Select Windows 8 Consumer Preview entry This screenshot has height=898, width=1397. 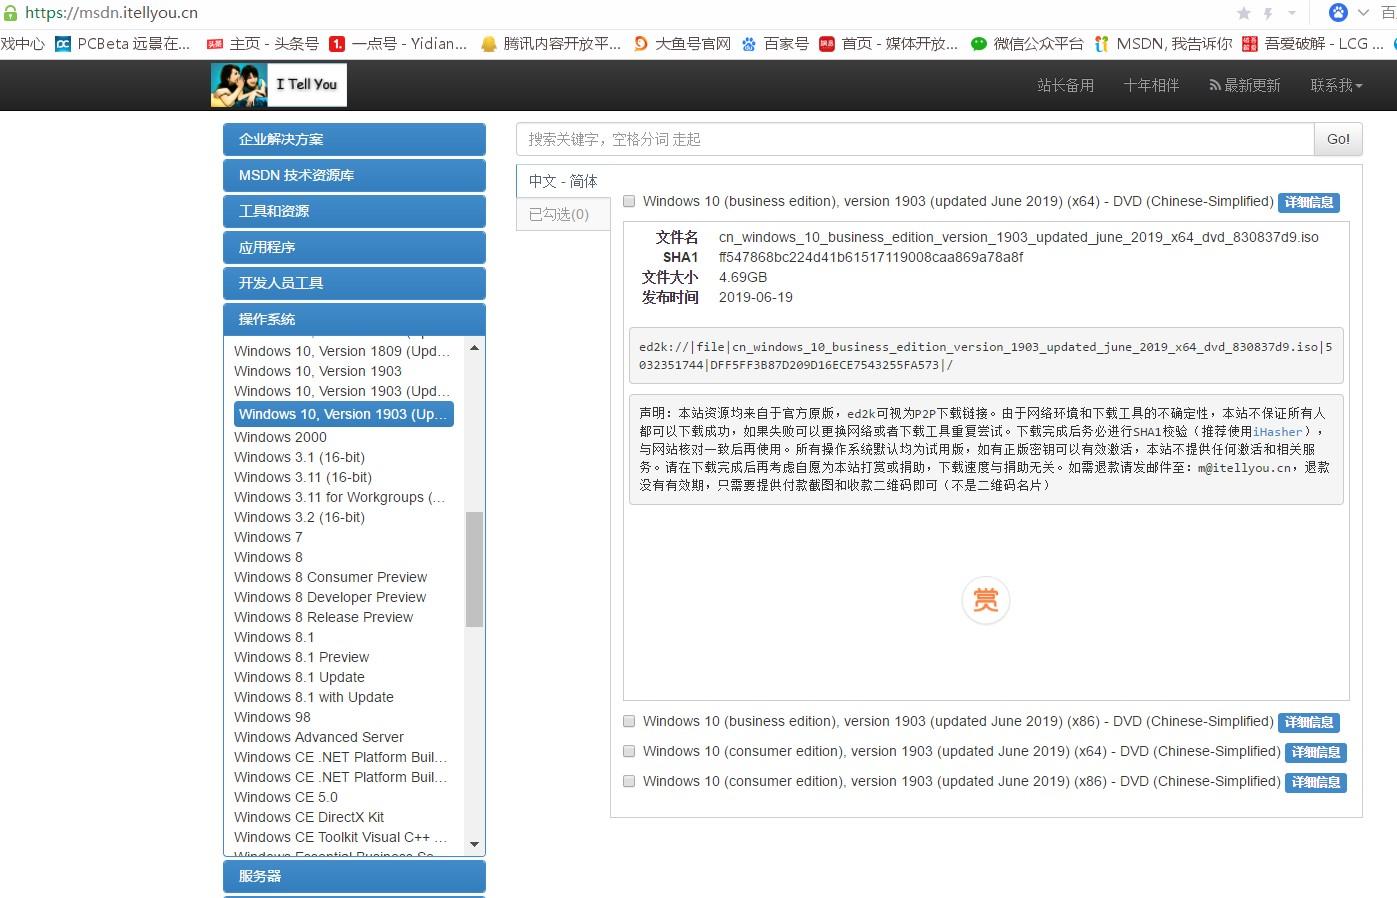[x=330, y=577]
